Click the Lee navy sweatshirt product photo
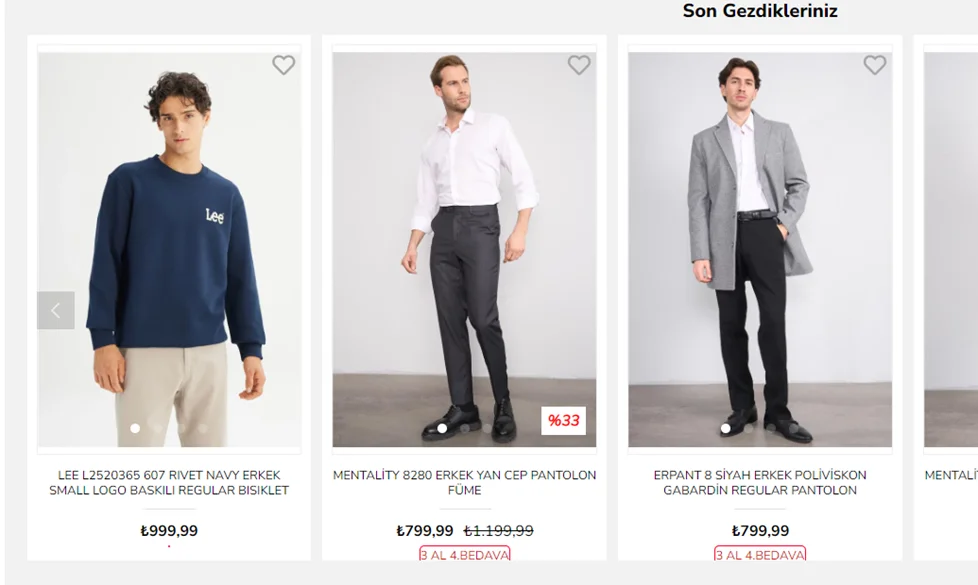Screen dimensions: 978x585 pos(169,250)
